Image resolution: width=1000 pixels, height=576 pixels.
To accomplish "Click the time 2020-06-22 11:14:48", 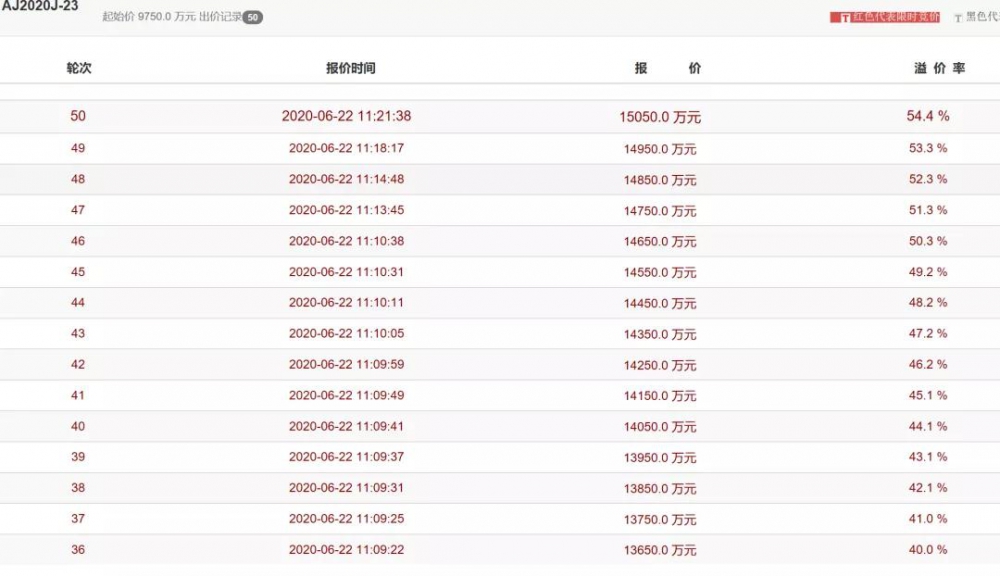I will click(x=346, y=179).
